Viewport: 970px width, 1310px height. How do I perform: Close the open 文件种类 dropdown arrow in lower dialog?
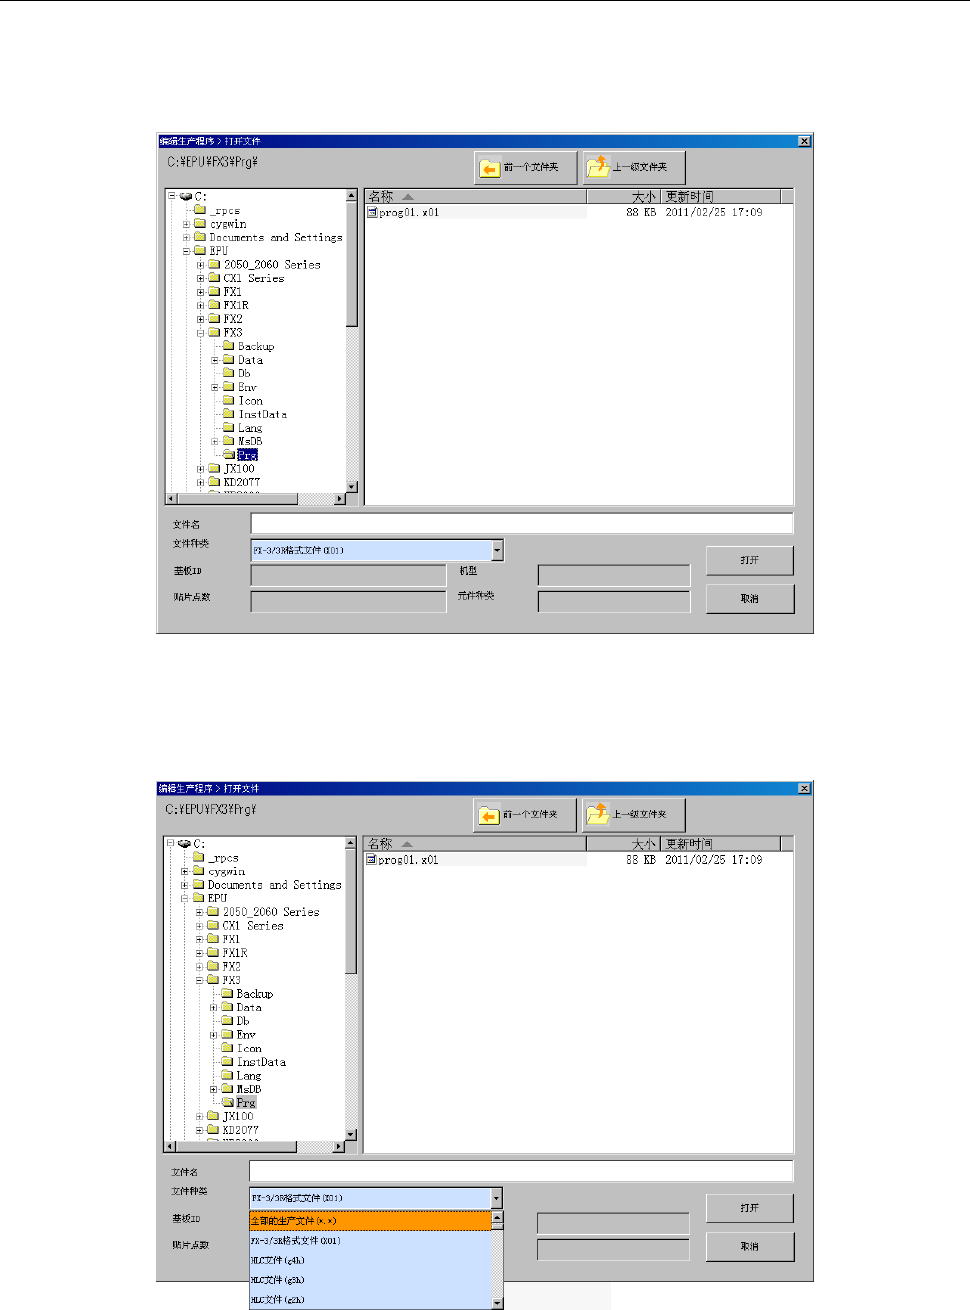[496, 1198]
